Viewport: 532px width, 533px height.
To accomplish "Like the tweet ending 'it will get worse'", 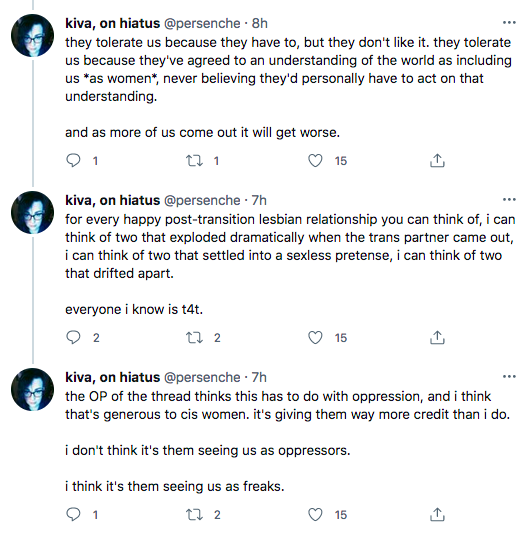I will (315, 160).
